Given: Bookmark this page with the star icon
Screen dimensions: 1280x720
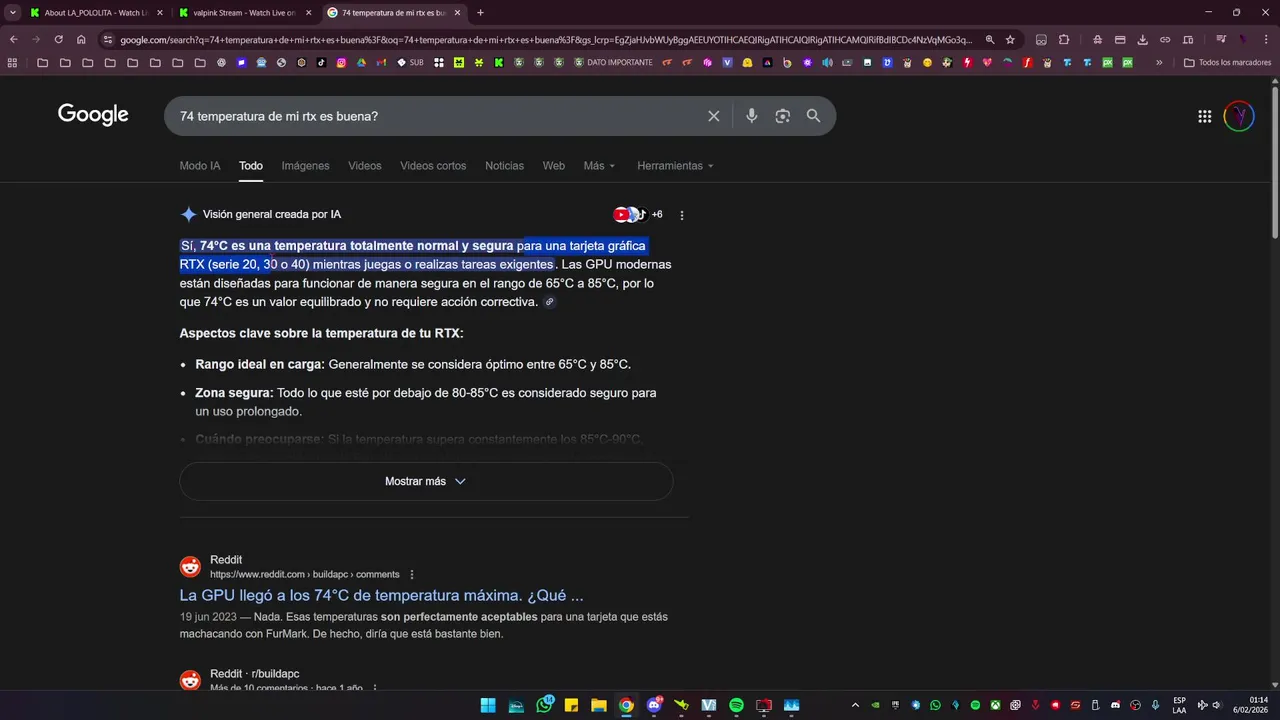Looking at the screenshot, I should coord(1011,40).
